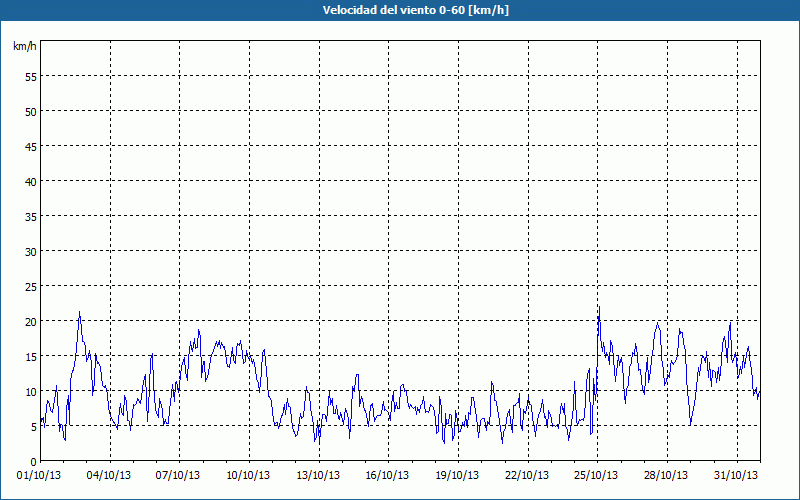Click the wind speed peak just after 25/10/13
Viewport: 800px width, 500px height.
pos(599,307)
